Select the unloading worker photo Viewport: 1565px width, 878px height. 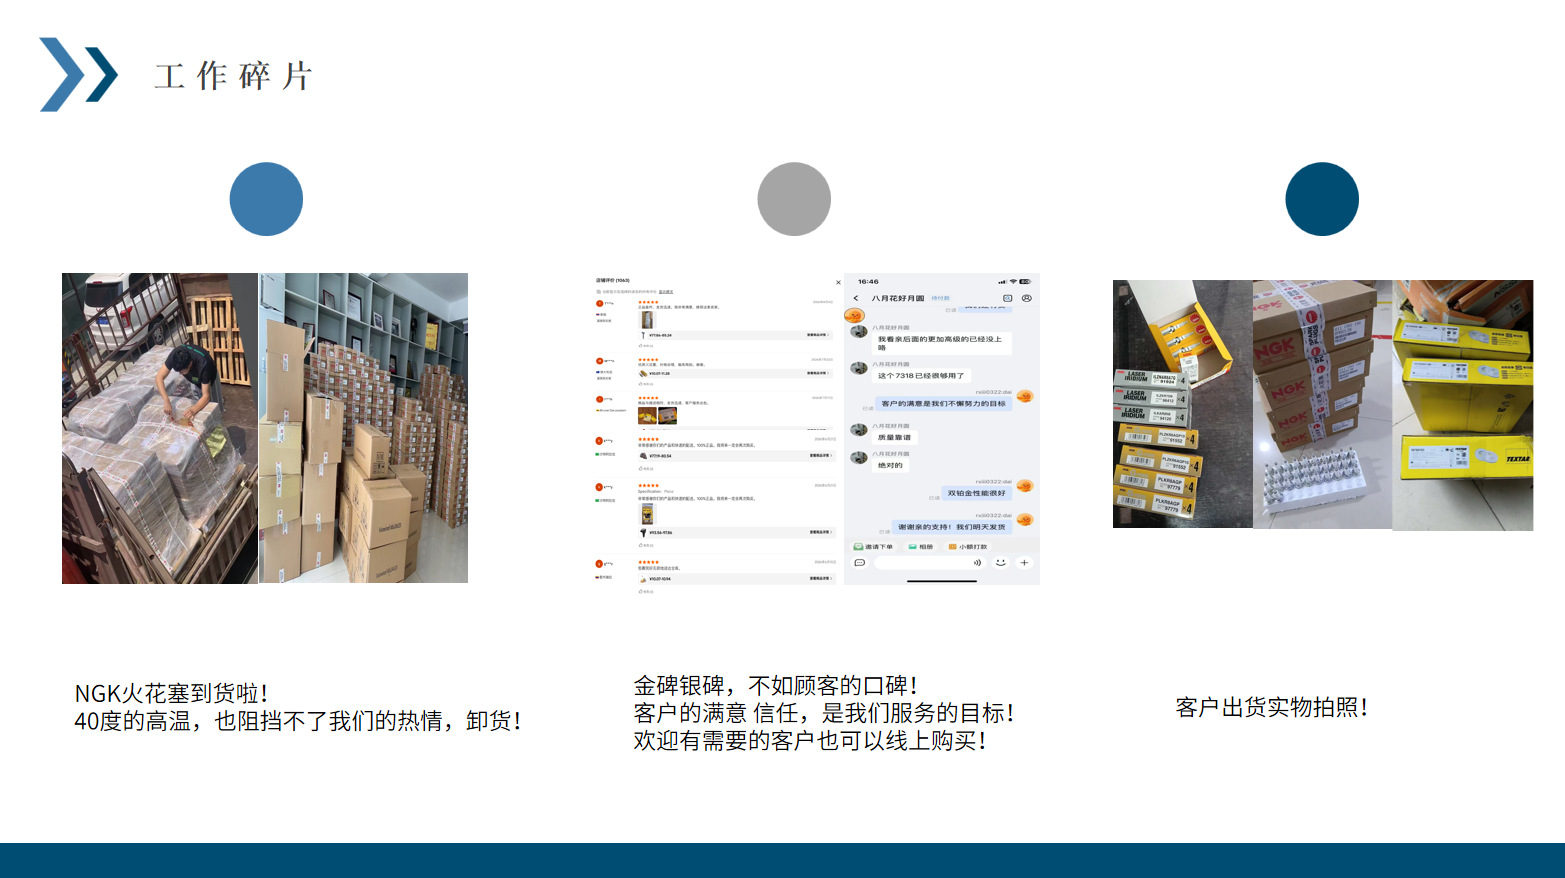coord(160,428)
